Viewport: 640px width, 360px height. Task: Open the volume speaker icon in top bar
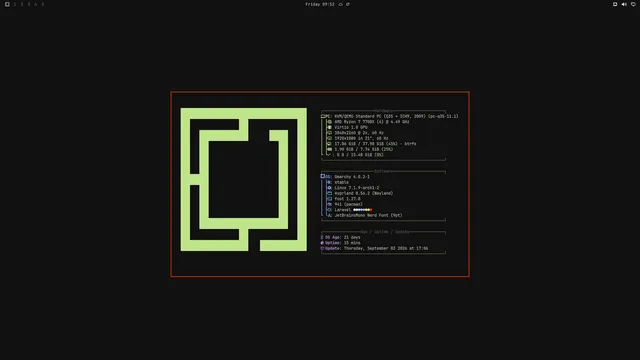pyautogui.click(x=624, y=4)
